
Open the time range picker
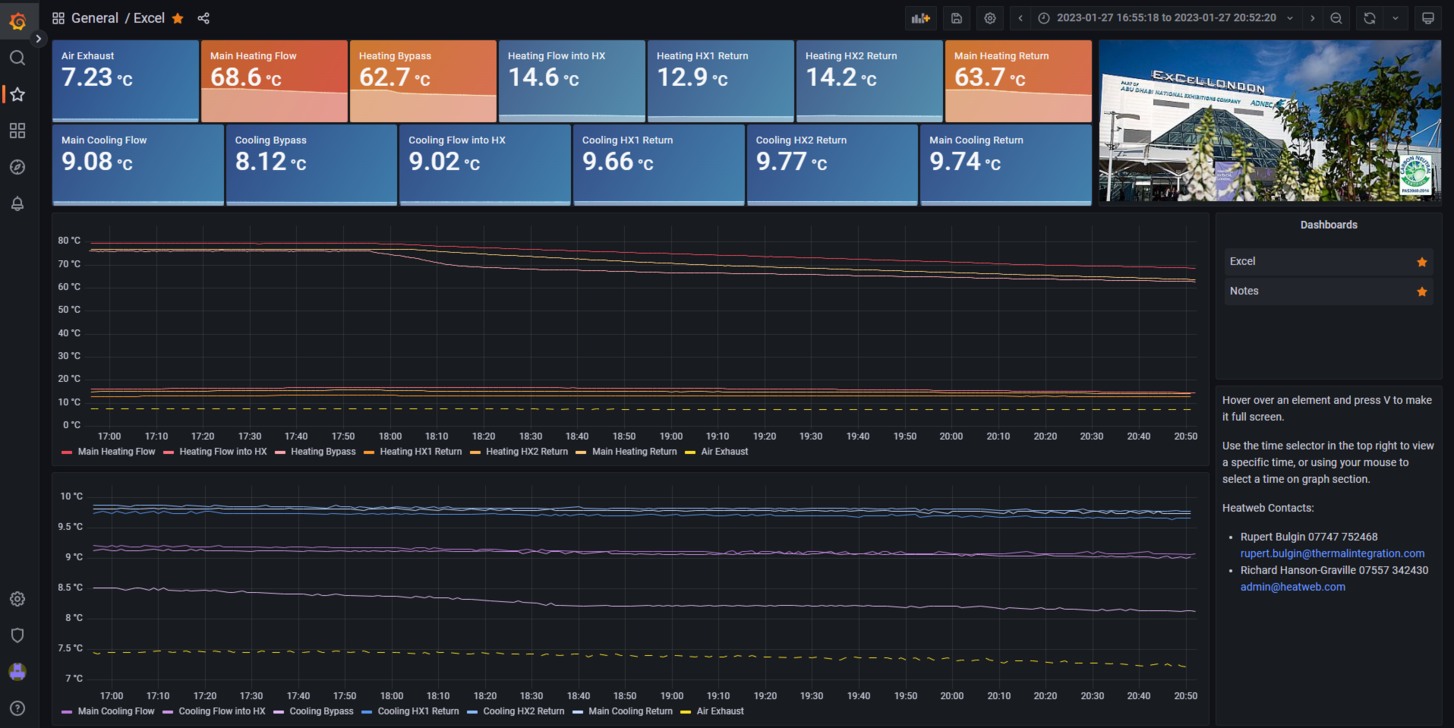tap(1165, 18)
